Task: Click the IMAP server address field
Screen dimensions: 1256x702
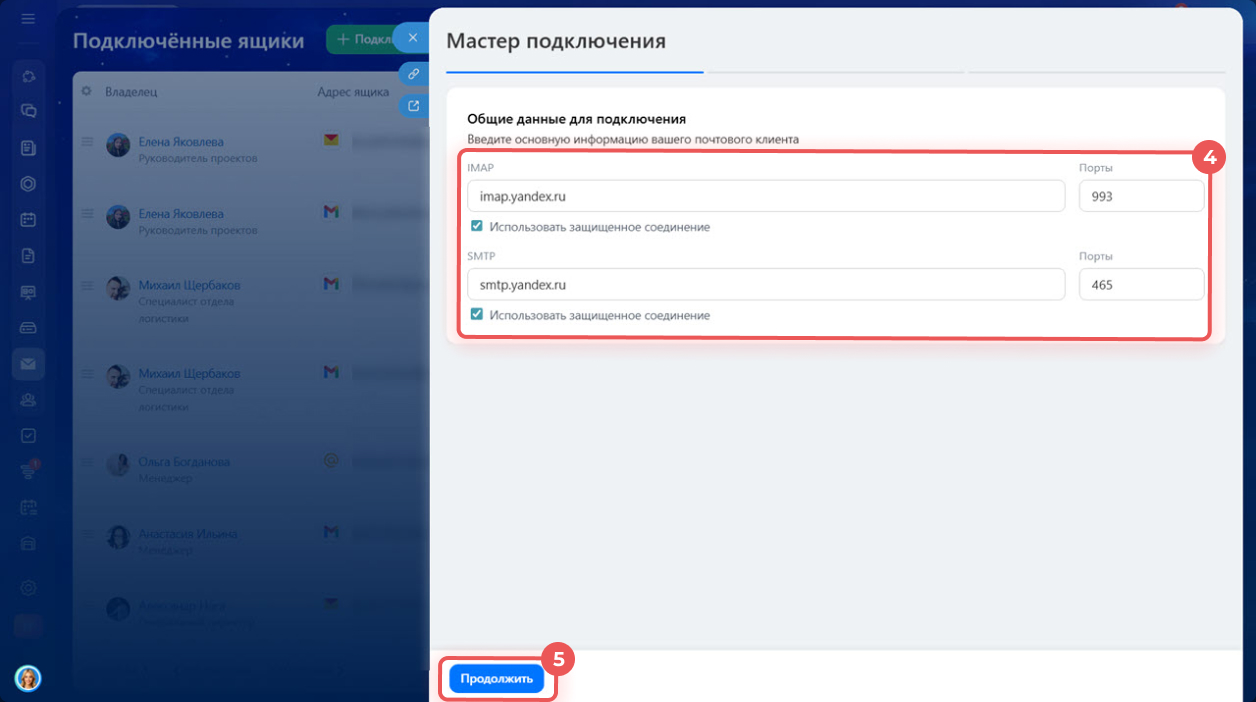Action: (765, 196)
